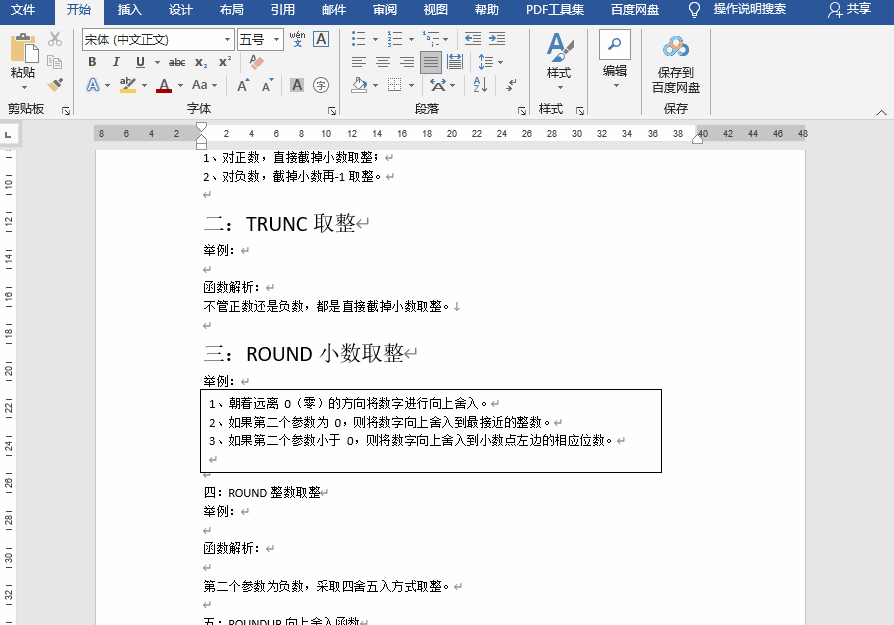The height and width of the screenshot is (625, 894).
Task: Apply character shading icon
Action: click(296, 85)
